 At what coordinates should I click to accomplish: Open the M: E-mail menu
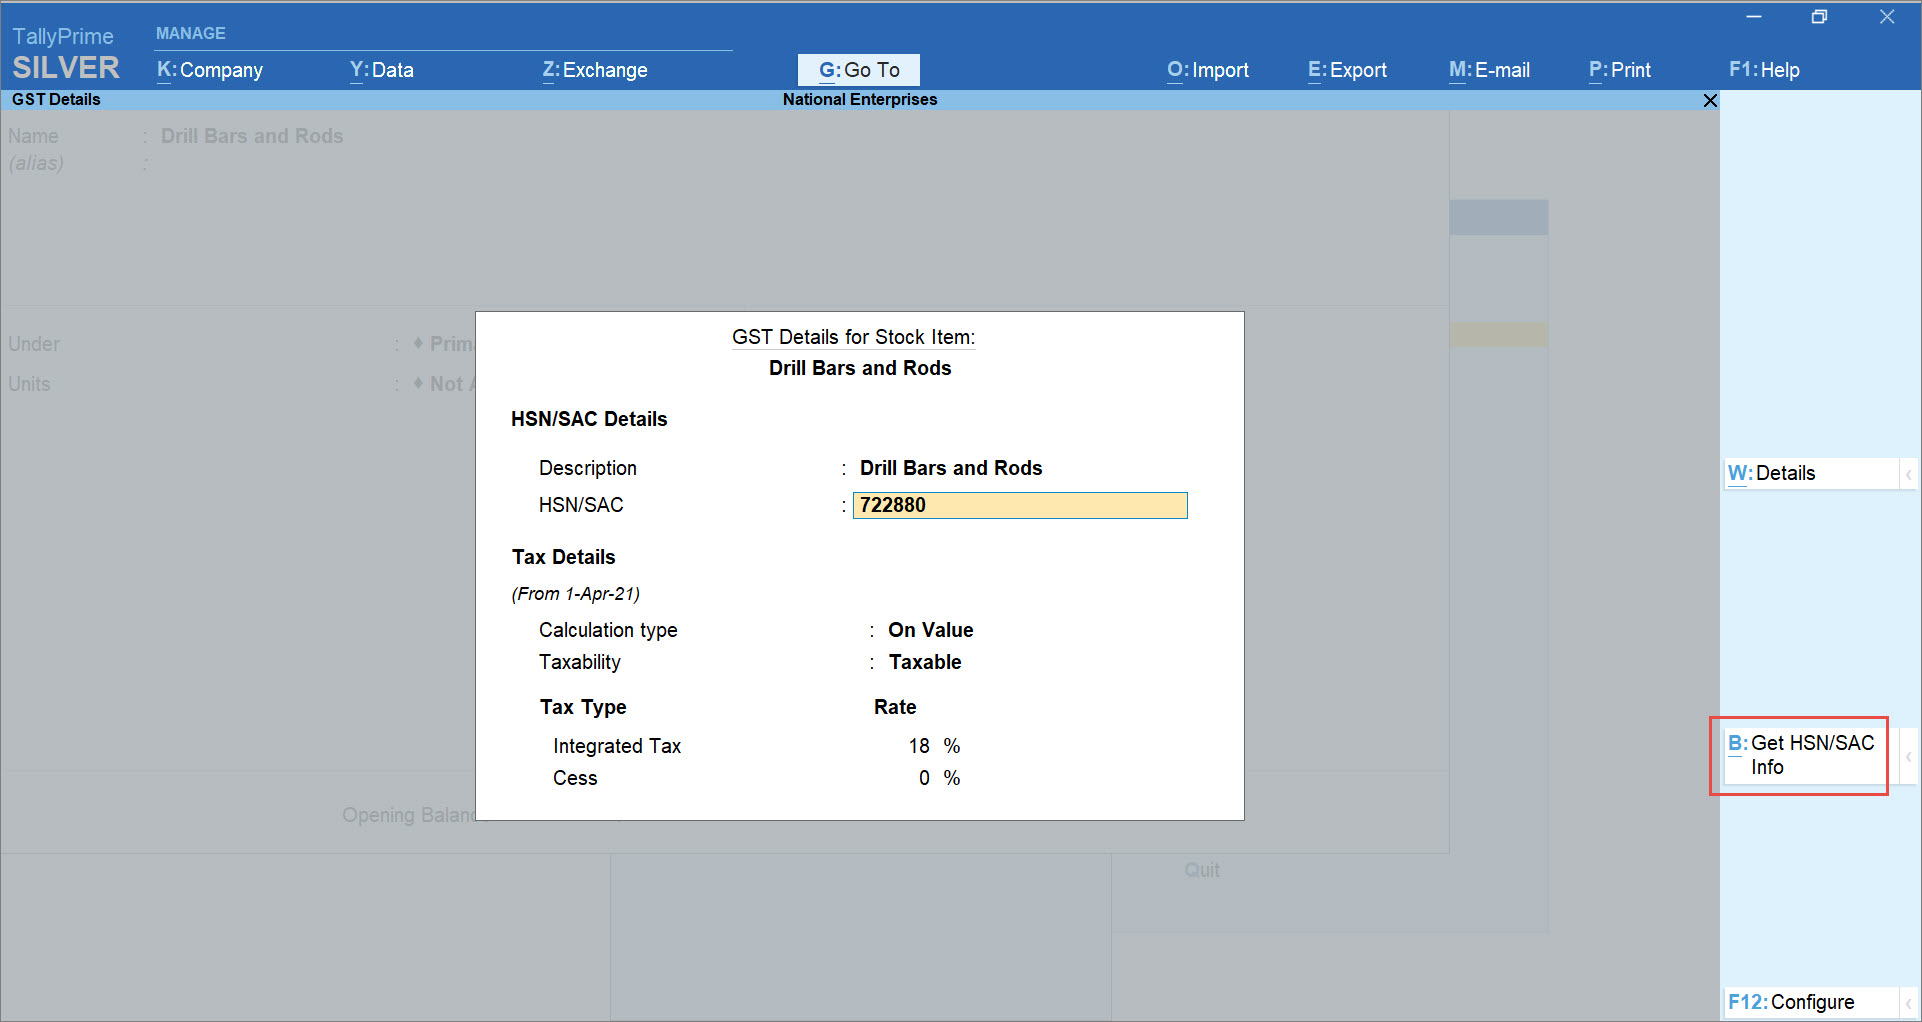[x=1489, y=70]
